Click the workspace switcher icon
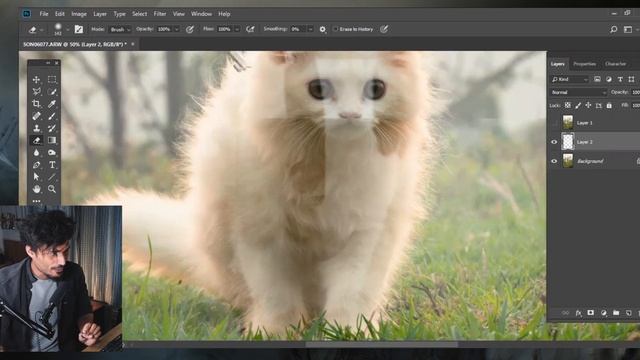 click(x=628, y=29)
